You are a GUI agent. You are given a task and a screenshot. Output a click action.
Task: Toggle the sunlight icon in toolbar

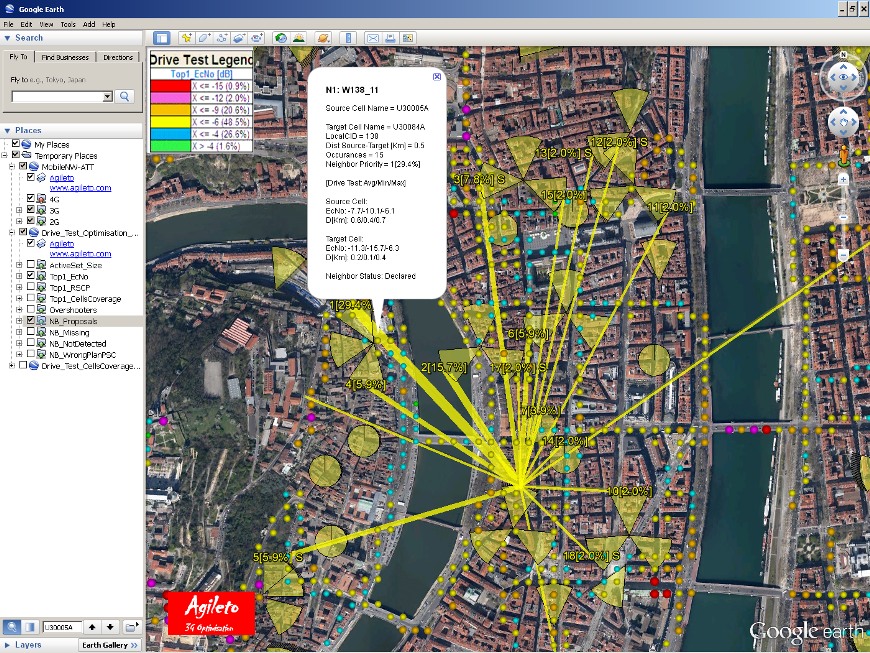pyautogui.click(x=299, y=38)
